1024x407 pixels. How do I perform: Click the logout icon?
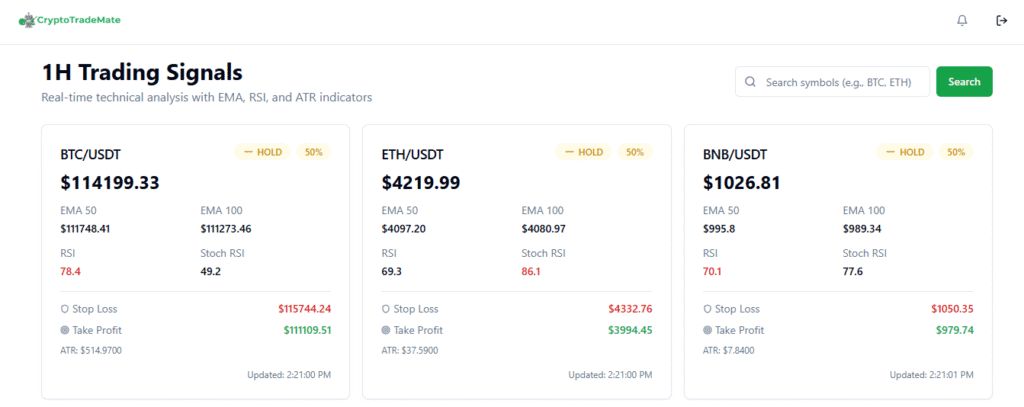[1001, 20]
